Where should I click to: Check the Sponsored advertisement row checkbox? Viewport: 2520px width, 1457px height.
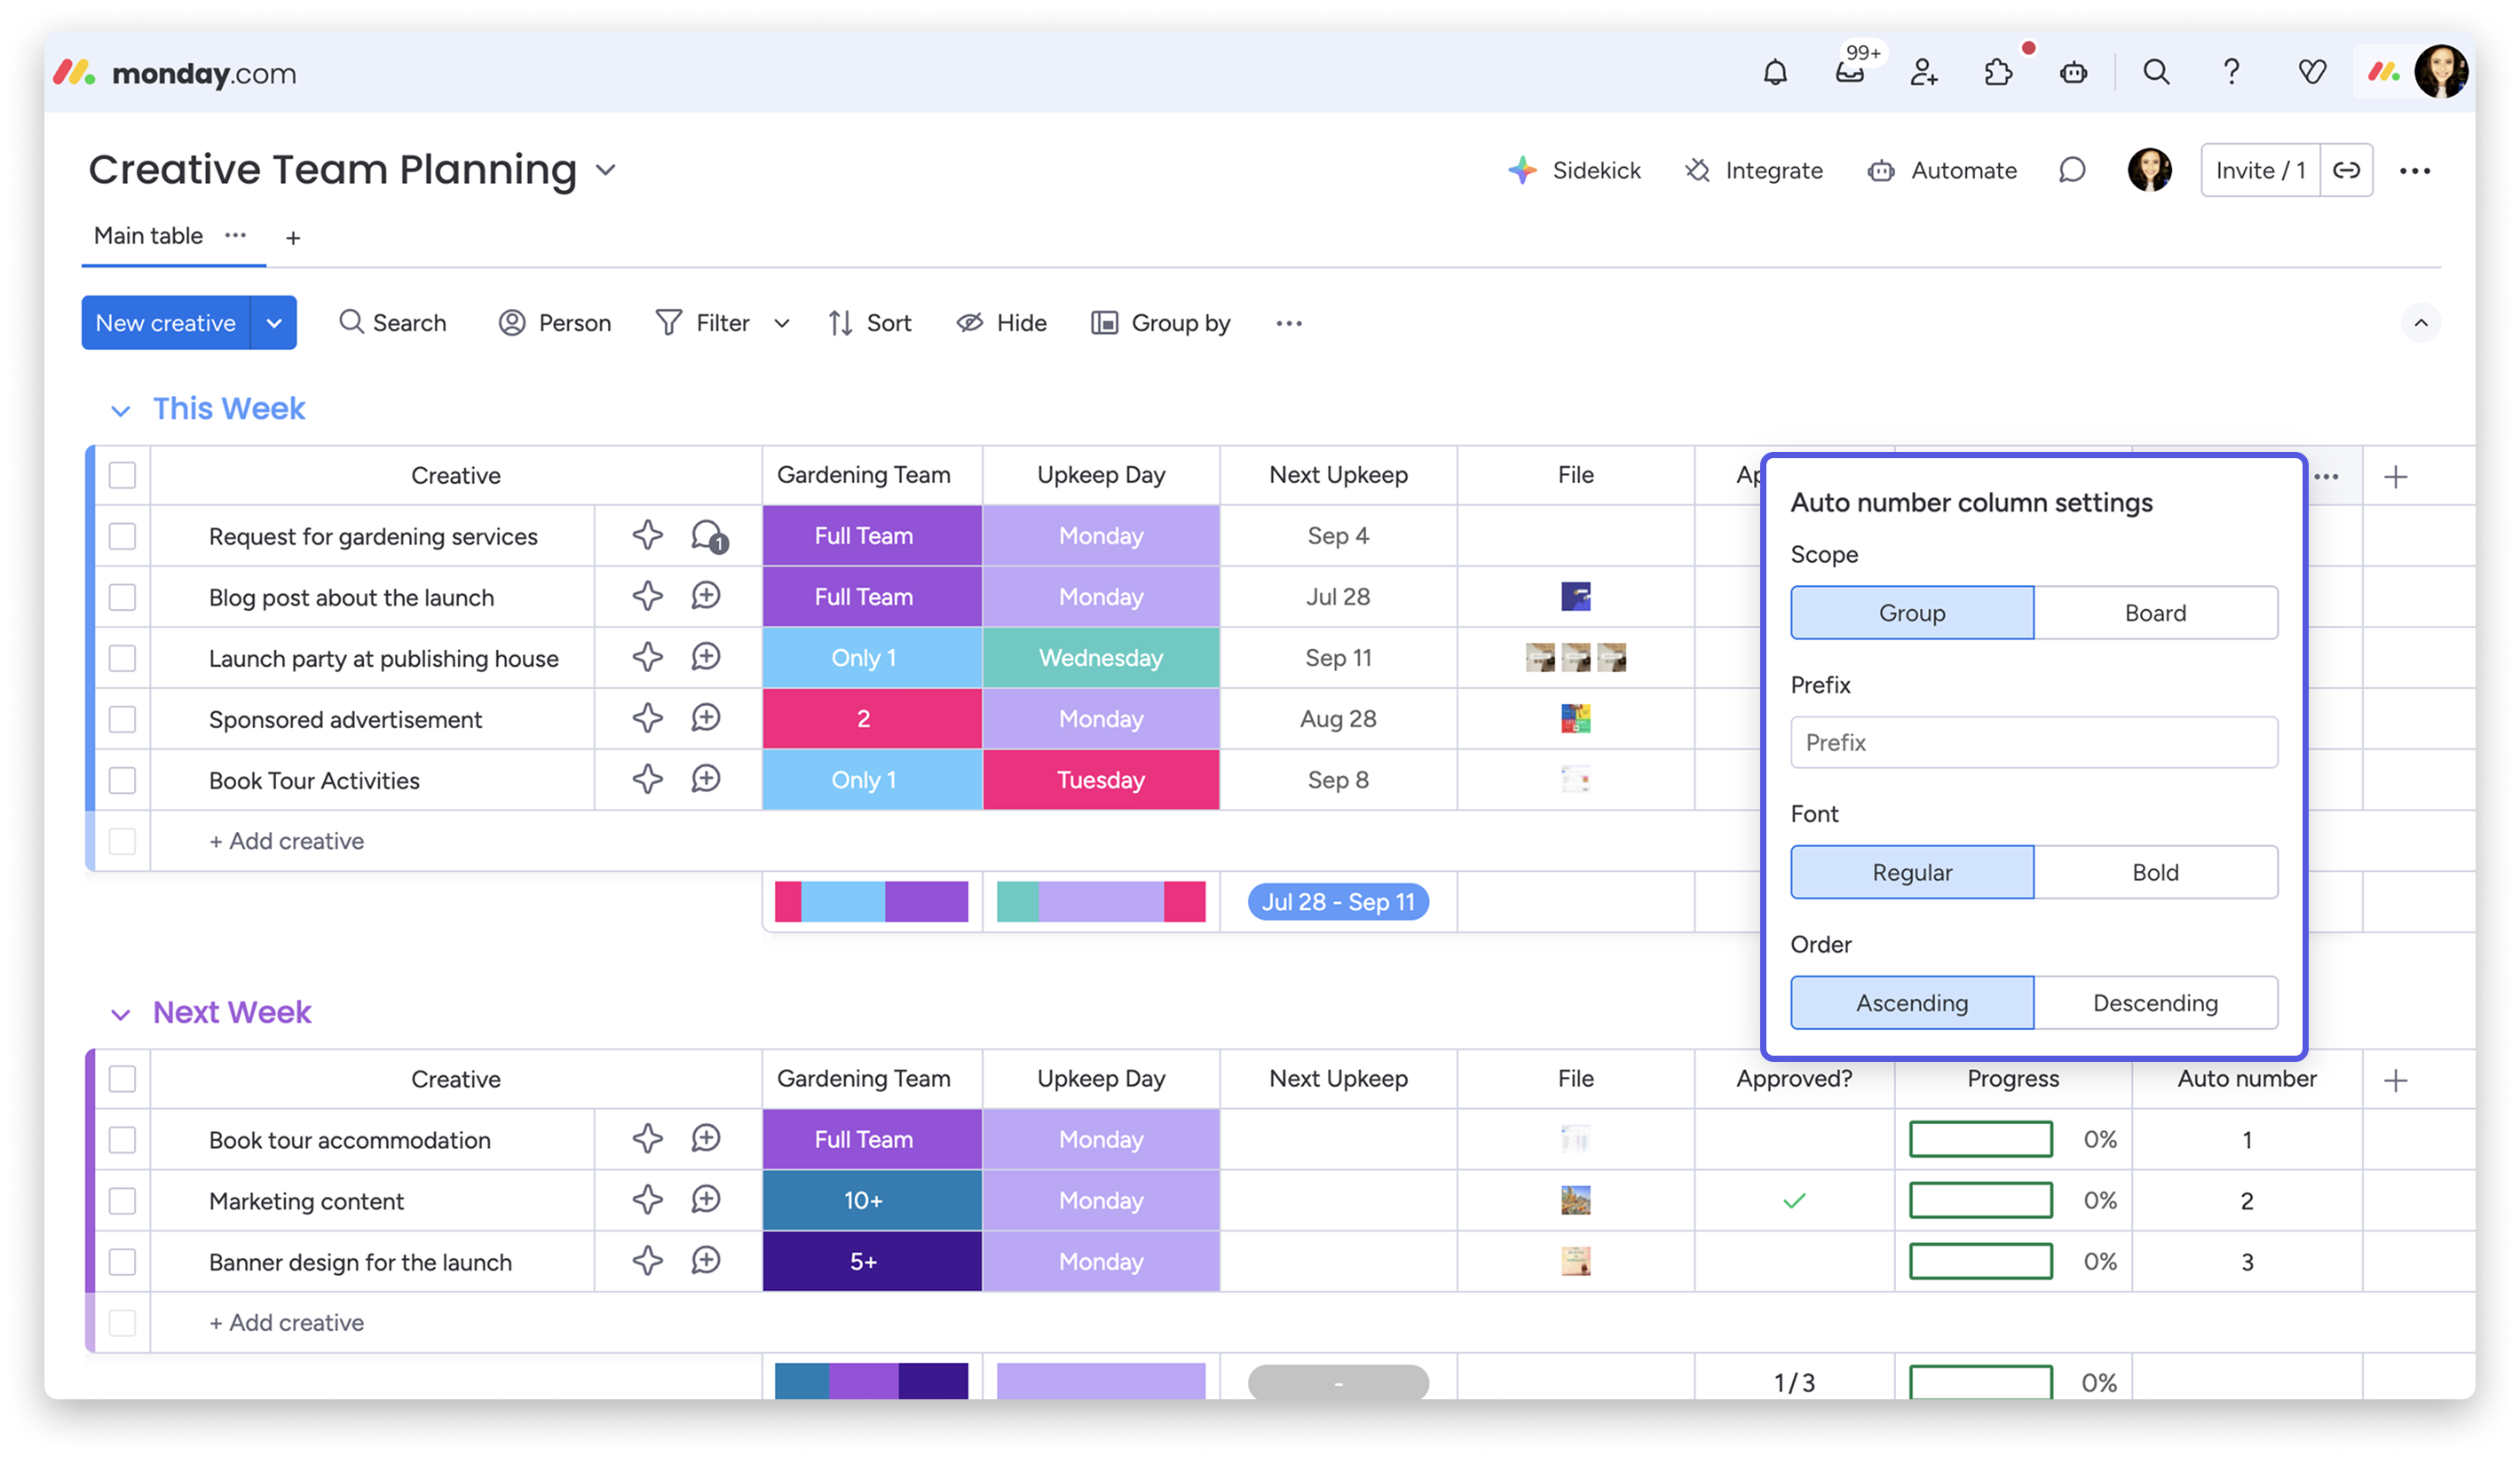pyautogui.click(x=122, y=719)
